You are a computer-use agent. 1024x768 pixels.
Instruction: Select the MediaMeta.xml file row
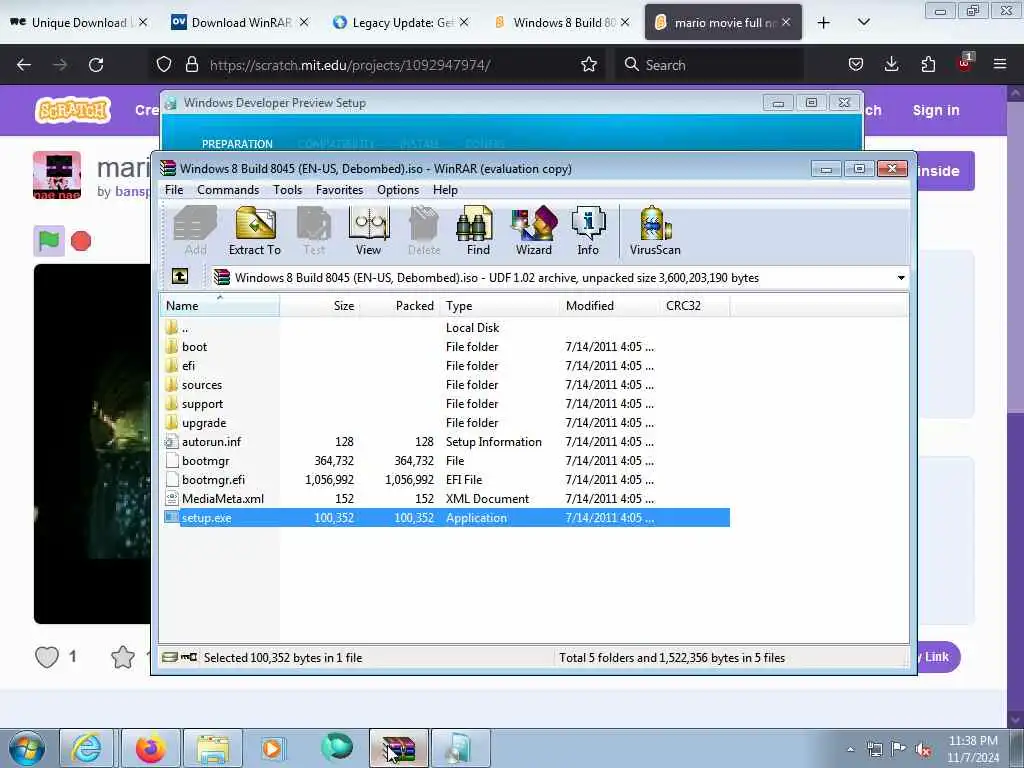[x=445, y=498]
